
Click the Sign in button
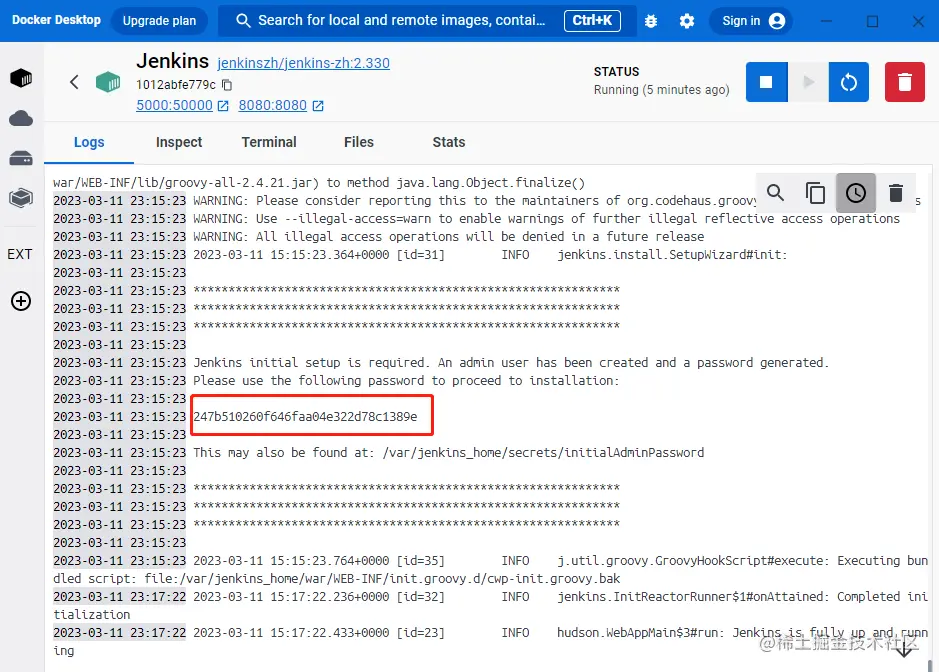752,21
